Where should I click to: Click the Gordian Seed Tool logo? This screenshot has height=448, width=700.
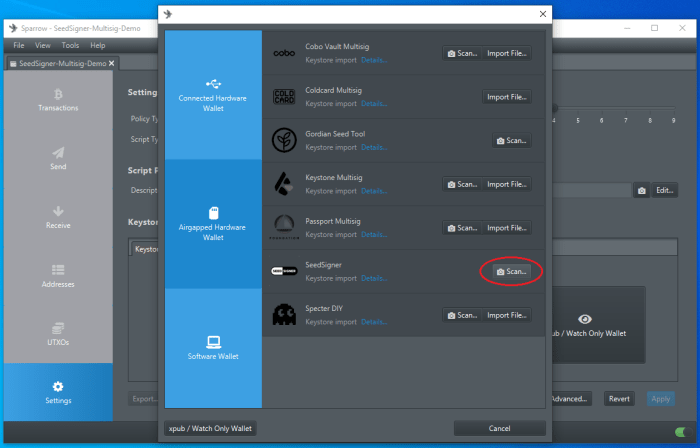284,140
